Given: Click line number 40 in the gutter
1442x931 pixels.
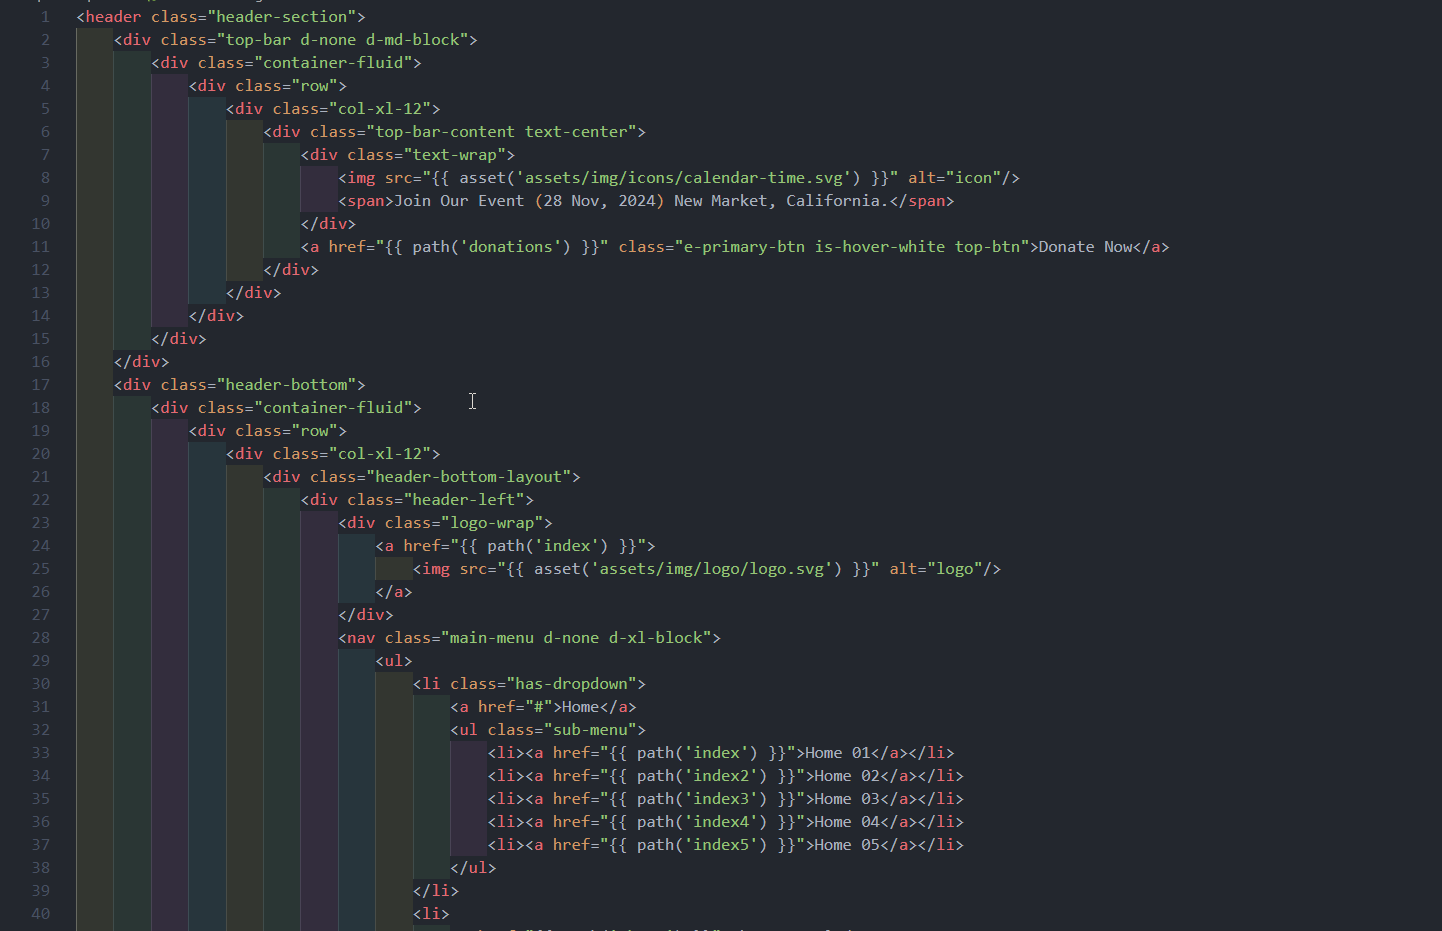Looking at the screenshot, I should 41,913.
